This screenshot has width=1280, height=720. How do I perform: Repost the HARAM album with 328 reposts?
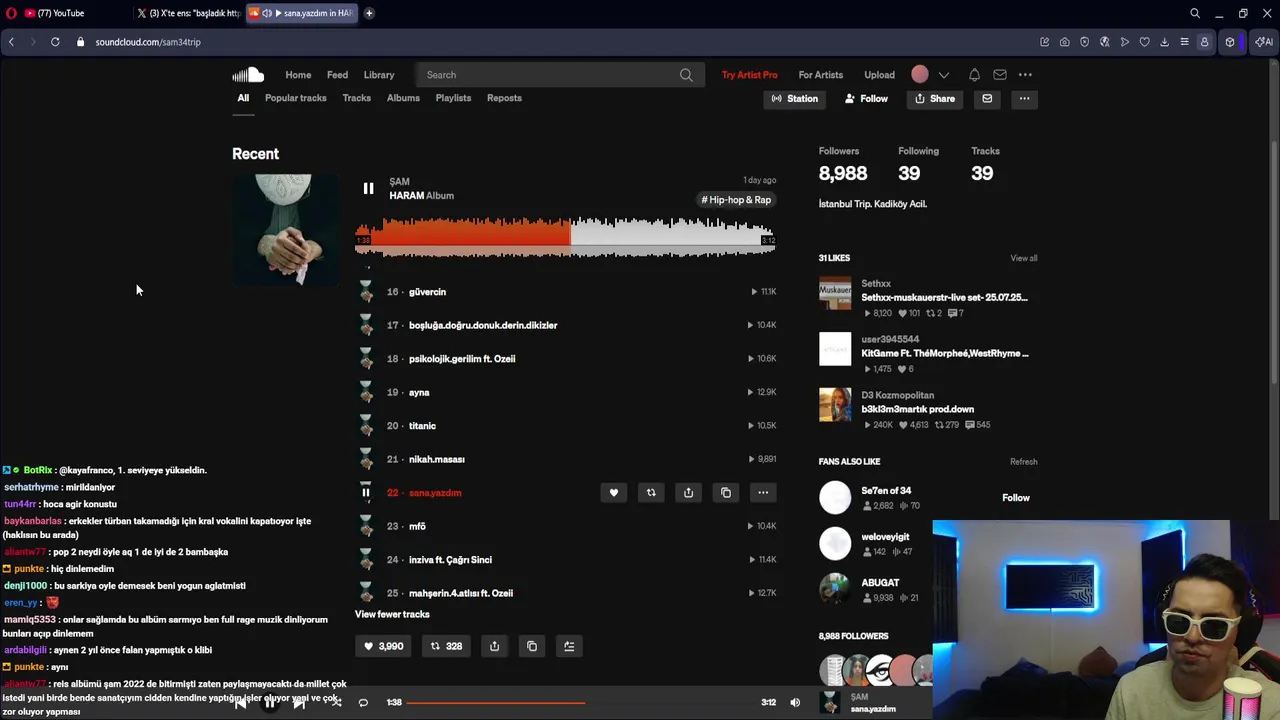click(x=446, y=646)
